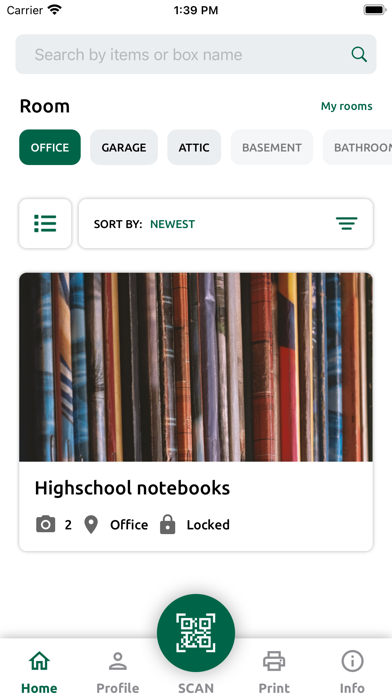
Task: Open the Print printer icon
Action: (274, 661)
